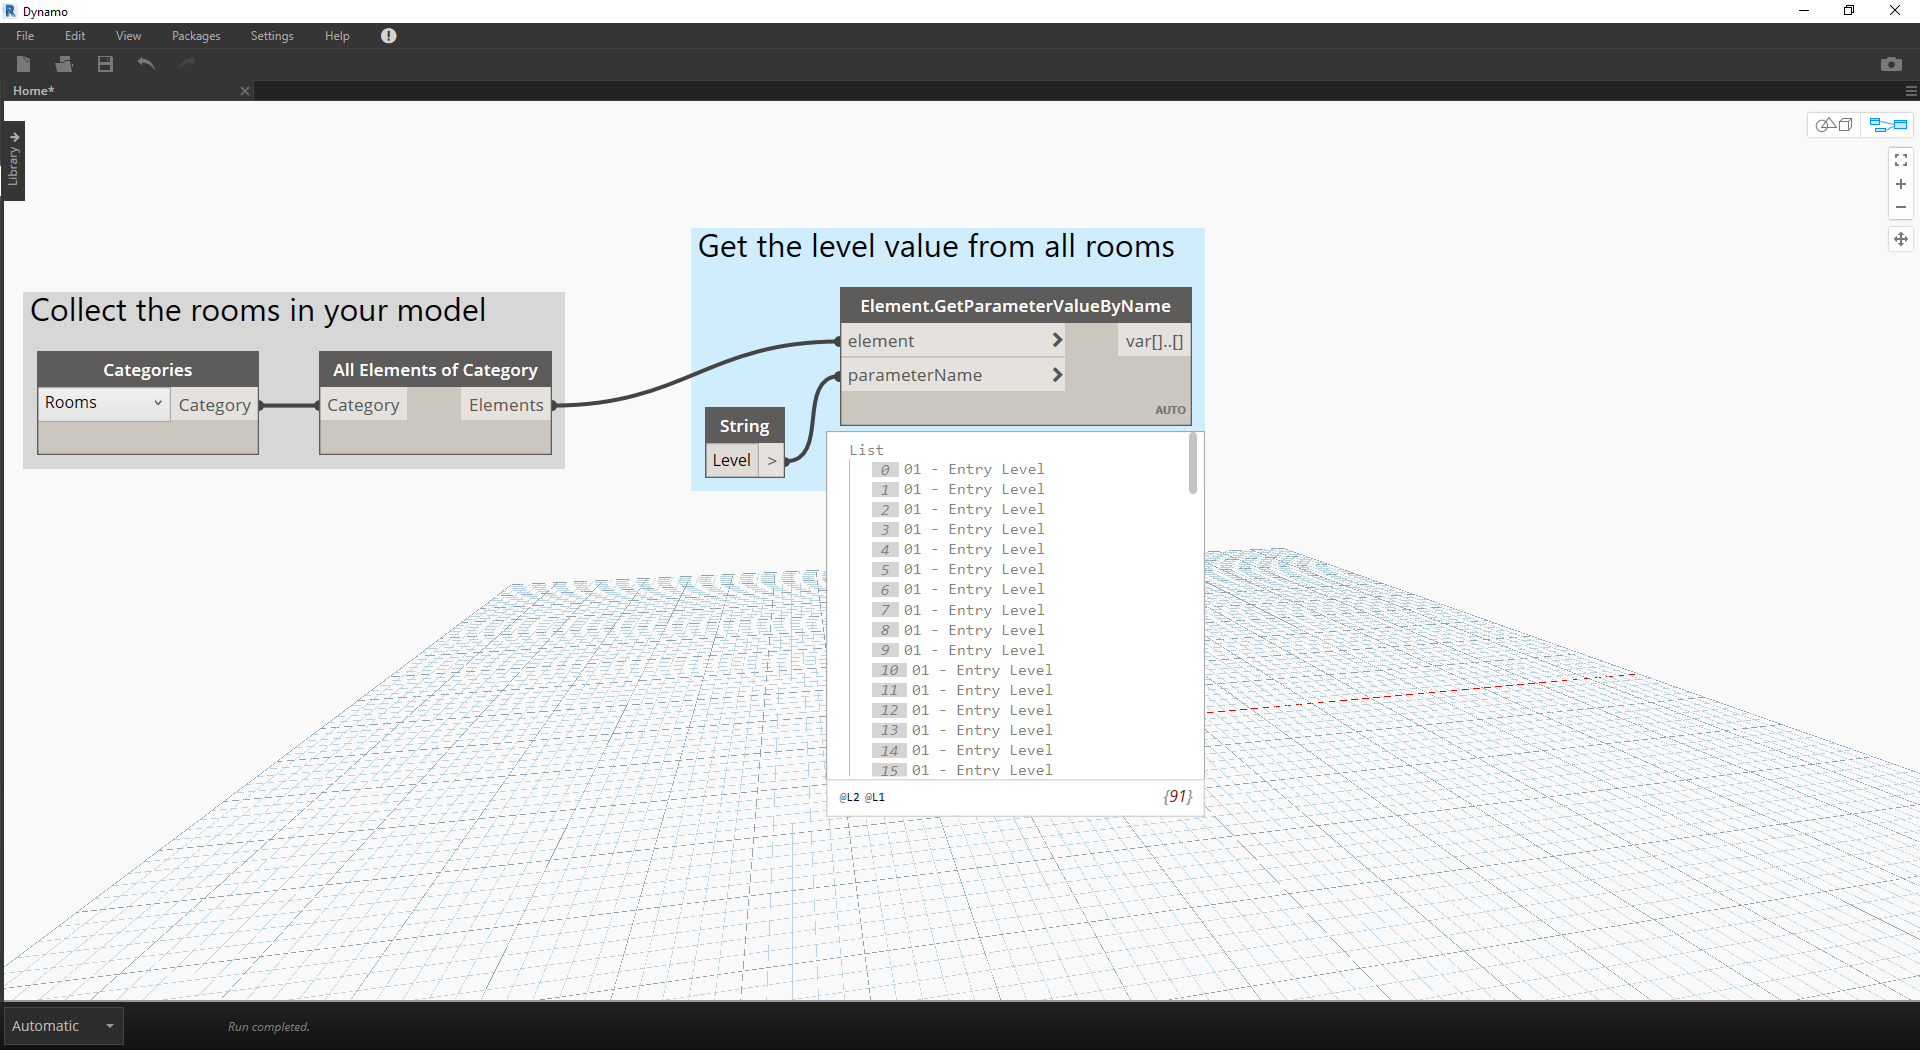
Task: Minimize the Dynamo window
Action: coord(1804,11)
